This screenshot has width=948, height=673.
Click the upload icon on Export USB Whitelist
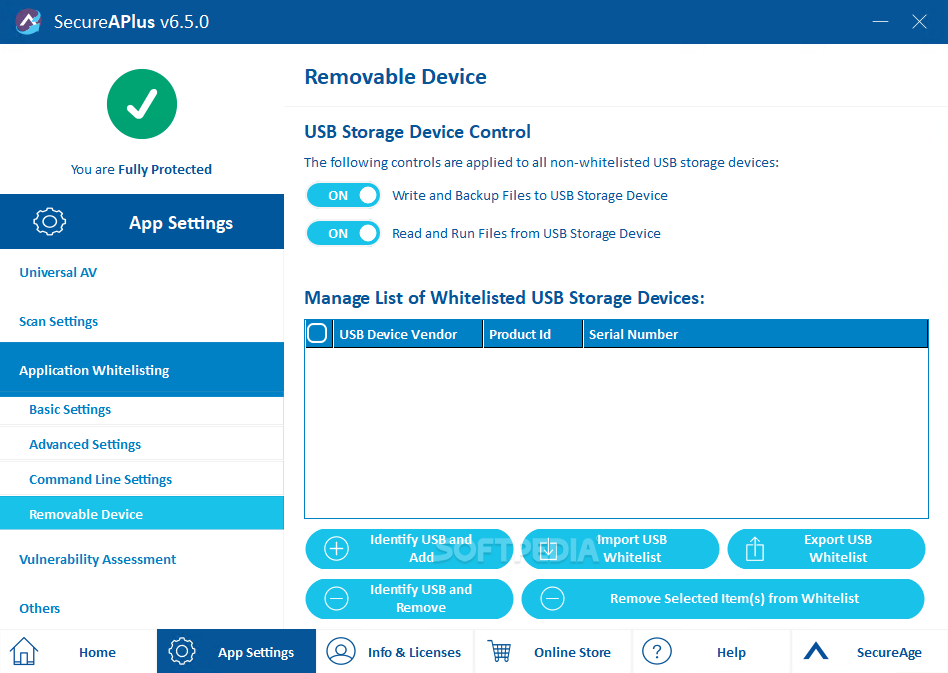(755, 549)
